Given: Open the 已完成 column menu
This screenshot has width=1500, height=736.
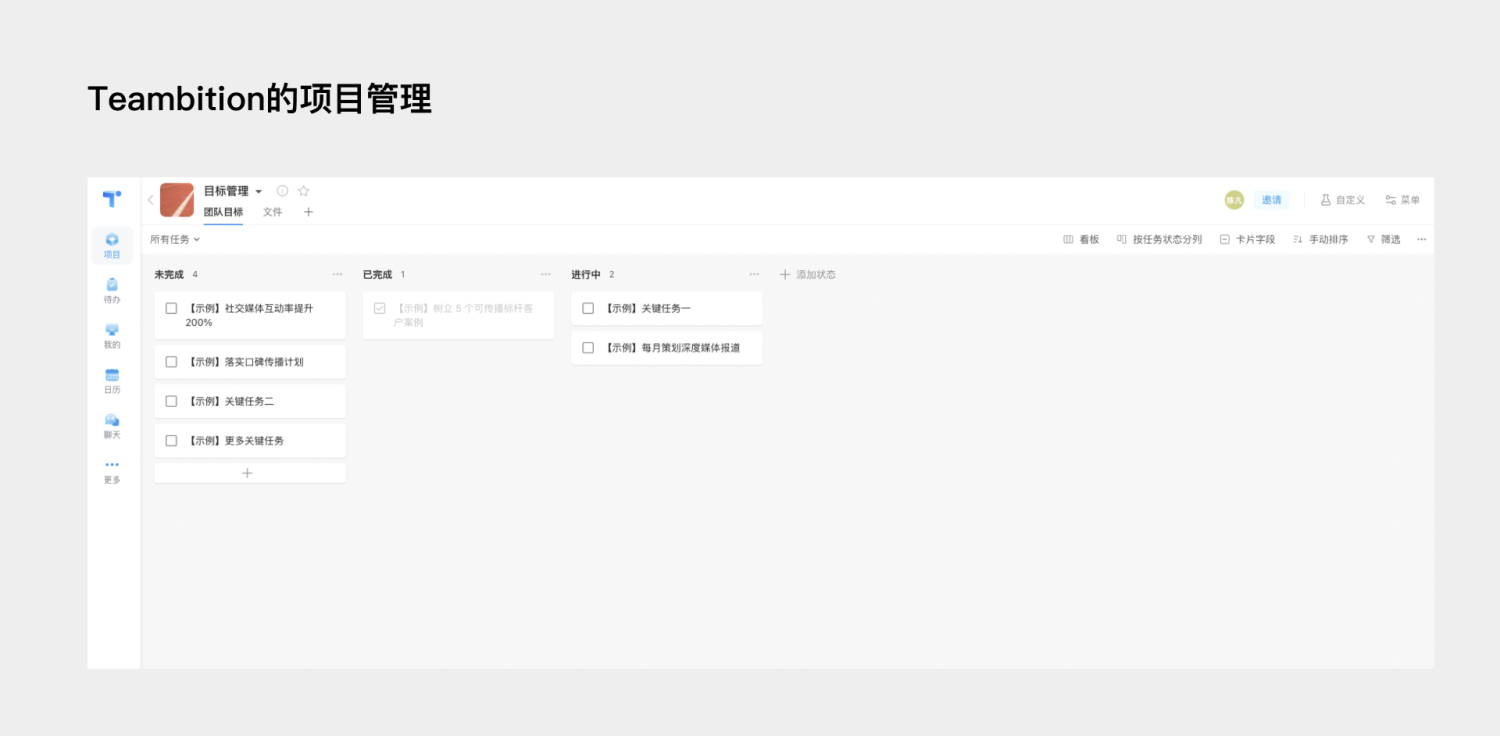Looking at the screenshot, I should 545,274.
